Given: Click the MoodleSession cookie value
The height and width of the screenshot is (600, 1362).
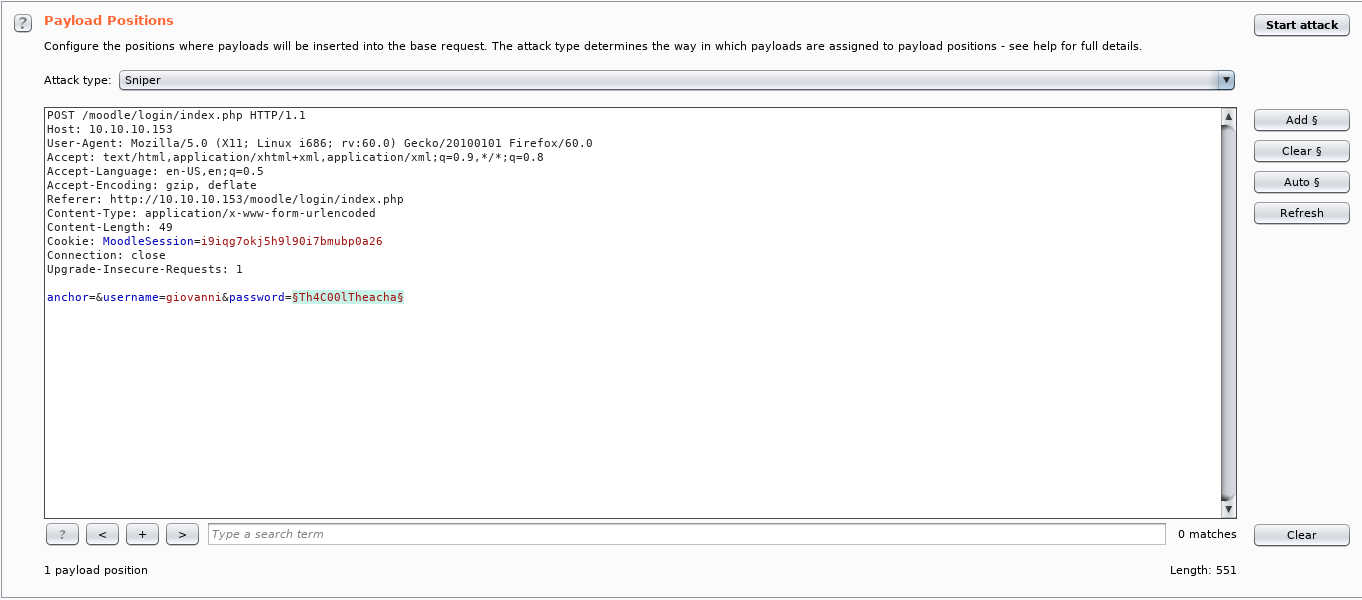Looking at the screenshot, I should 291,241.
